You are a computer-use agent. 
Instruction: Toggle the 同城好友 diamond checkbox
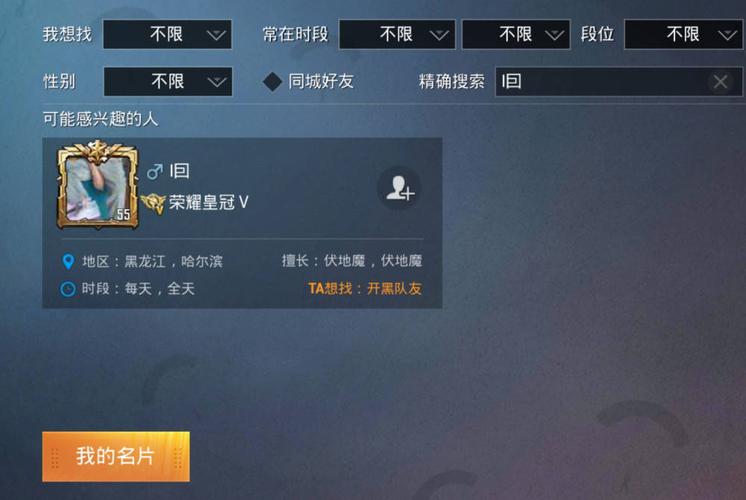(273, 82)
